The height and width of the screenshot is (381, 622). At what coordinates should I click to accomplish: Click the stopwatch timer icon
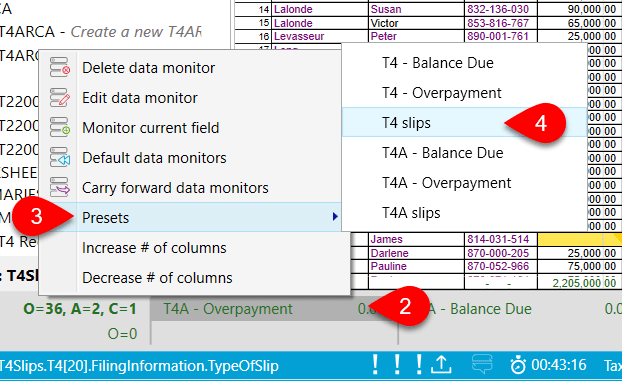pyautogui.click(x=518, y=365)
